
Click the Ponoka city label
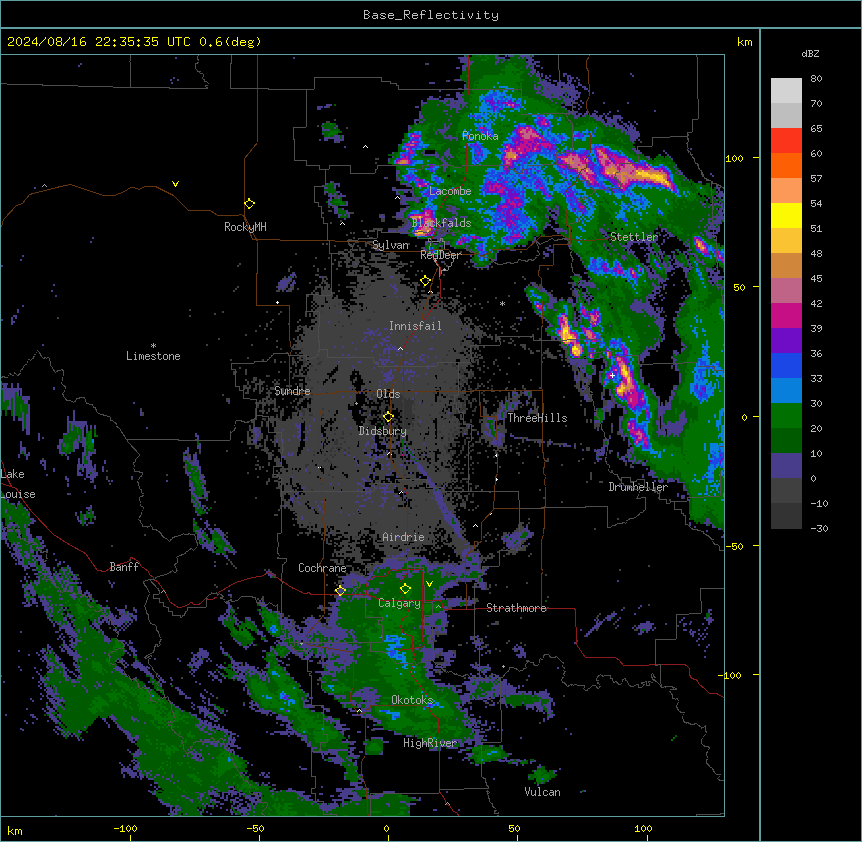[x=480, y=136]
